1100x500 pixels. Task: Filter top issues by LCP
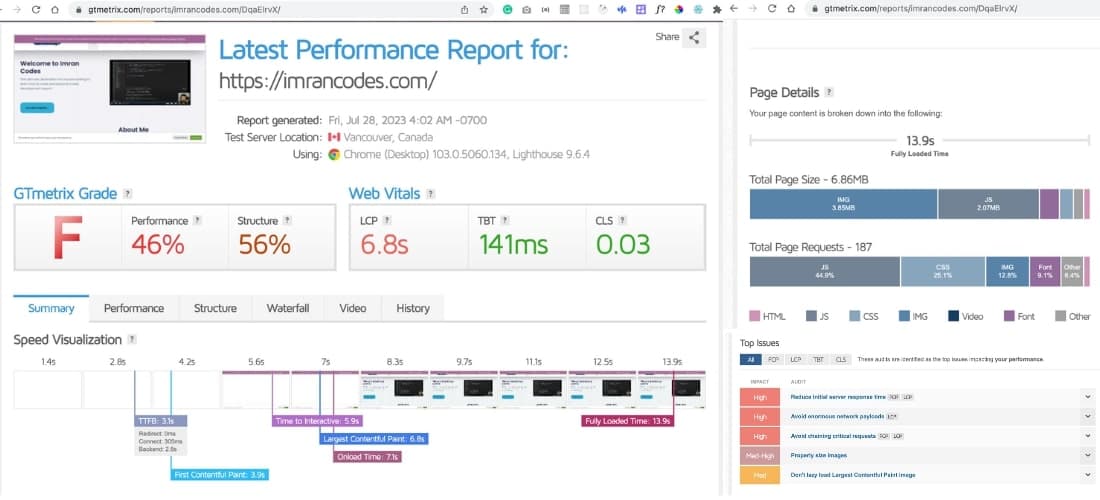[x=796, y=359]
